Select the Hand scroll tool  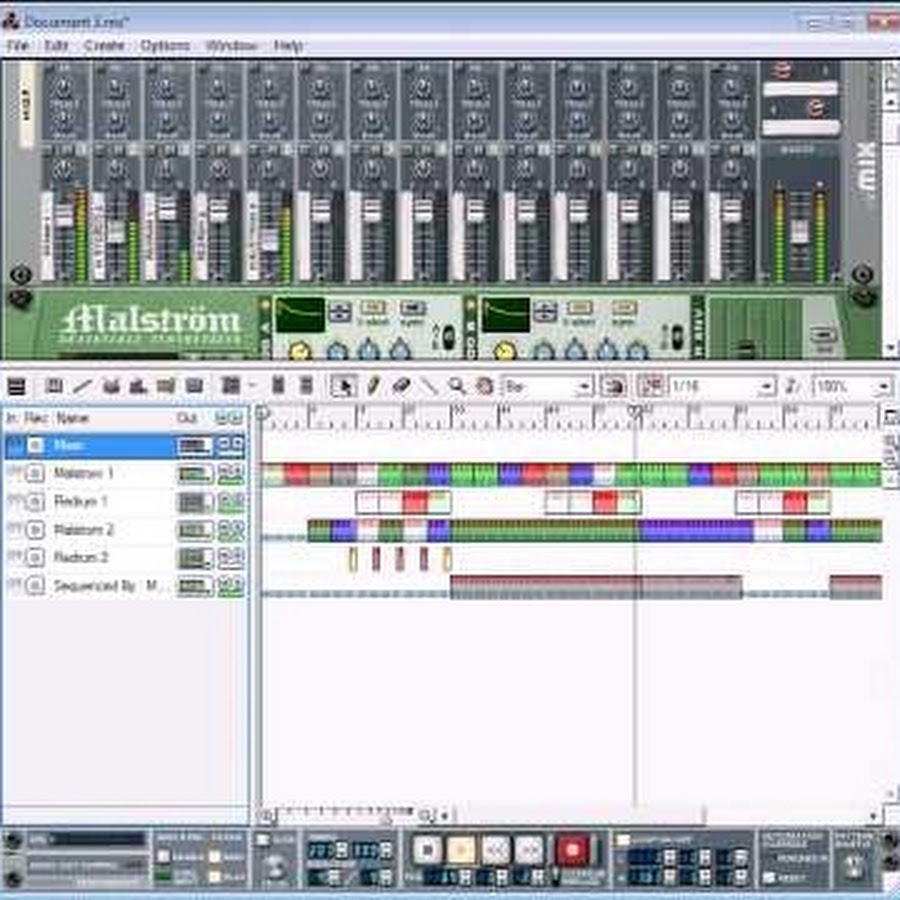pyautogui.click(x=485, y=386)
